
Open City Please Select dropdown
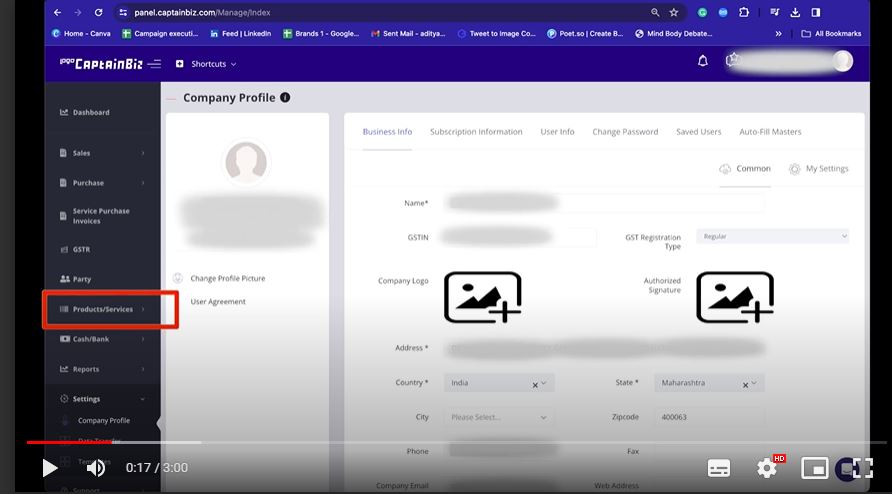click(499, 417)
